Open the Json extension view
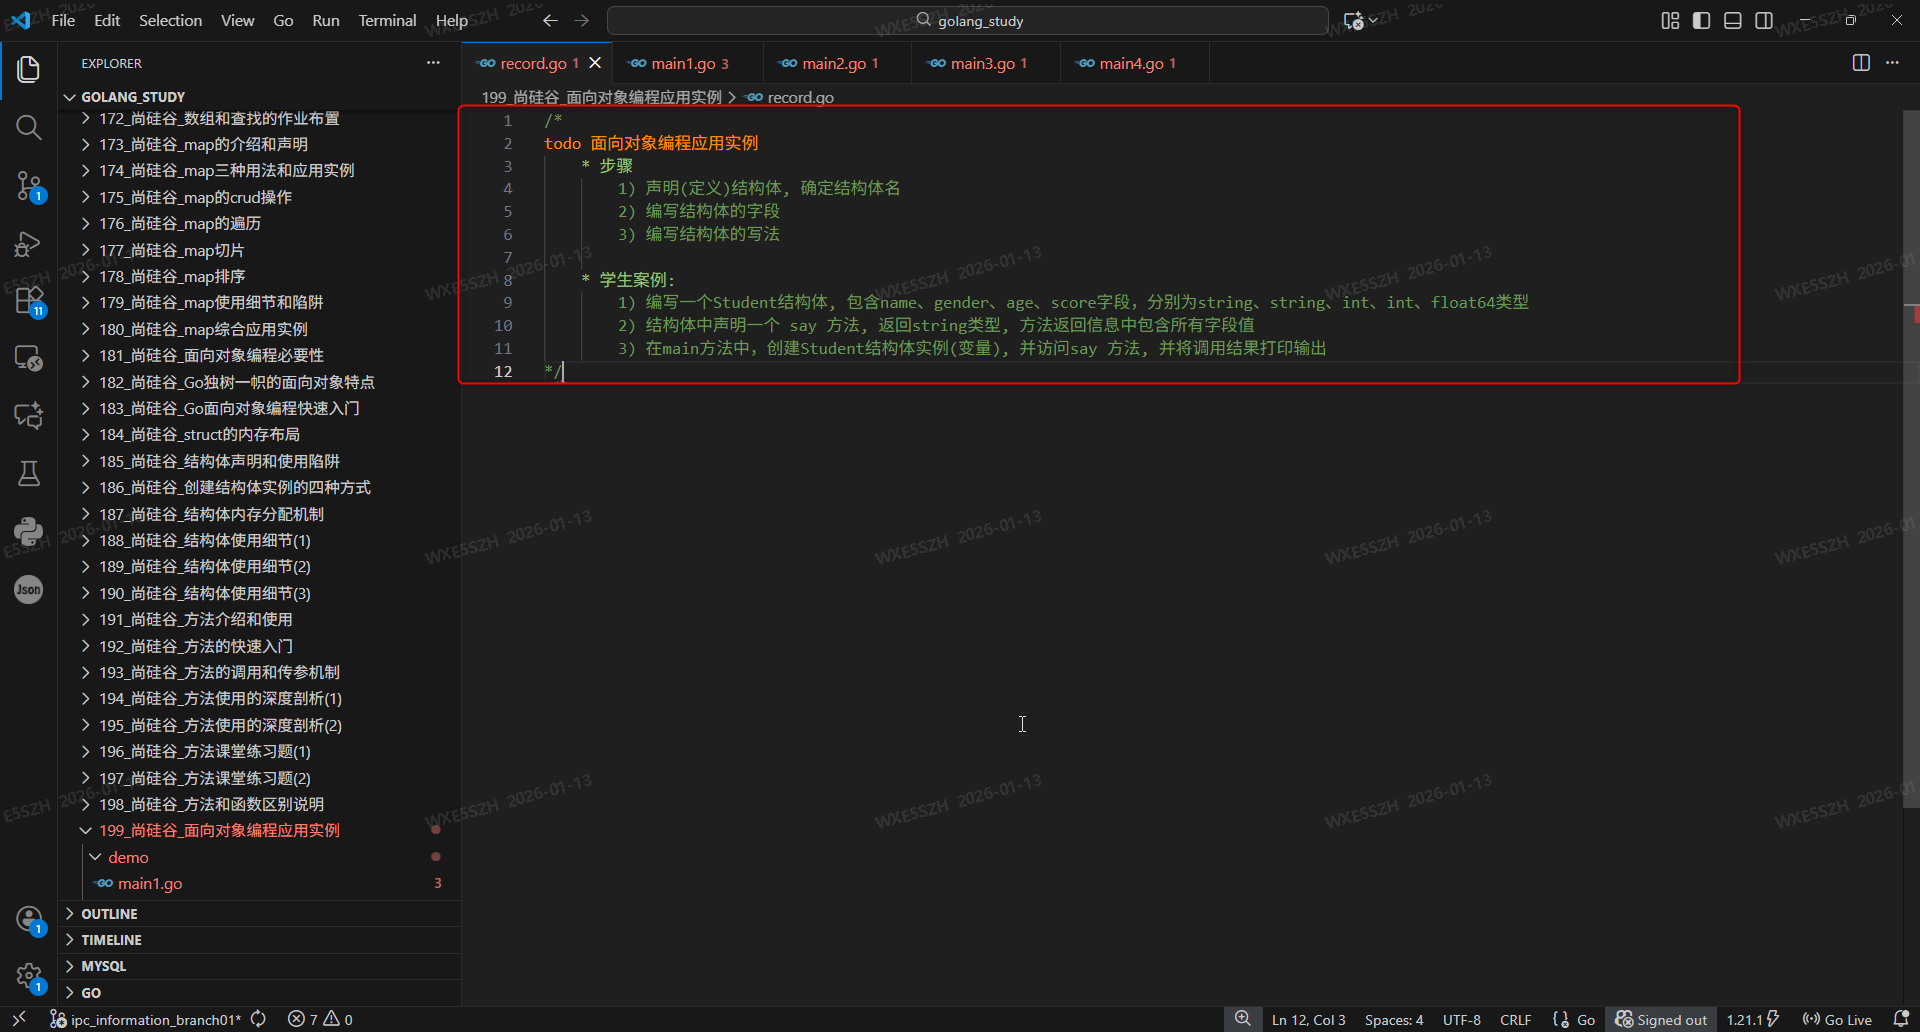Image resolution: width=1920 pixels, height=1032 pixels. coord(29,589)
